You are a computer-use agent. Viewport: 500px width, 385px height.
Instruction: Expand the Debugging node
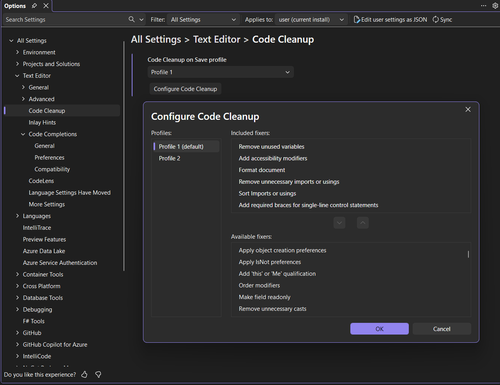click(17, 309)
